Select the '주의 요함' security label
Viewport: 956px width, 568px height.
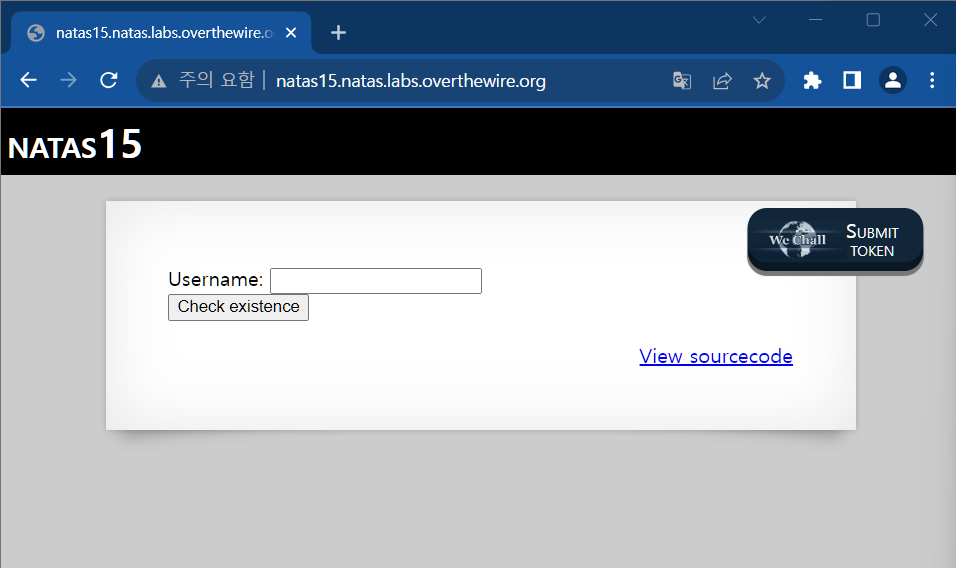[216, 80]
